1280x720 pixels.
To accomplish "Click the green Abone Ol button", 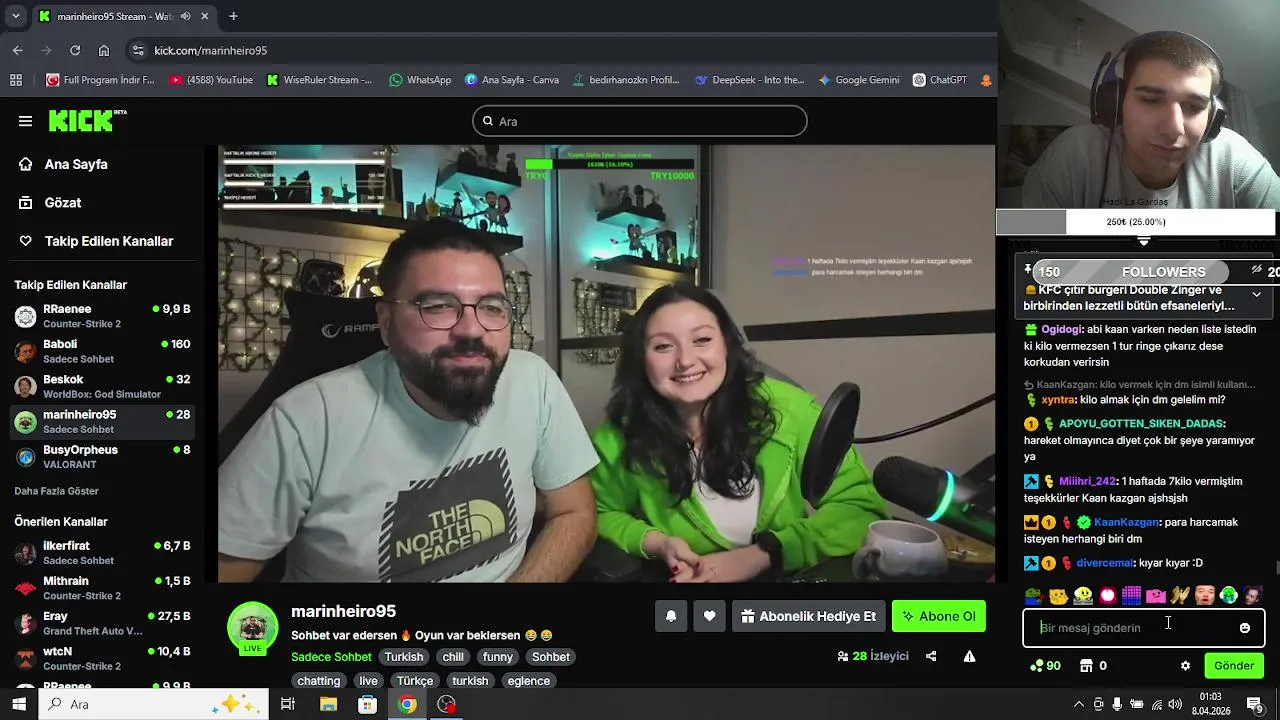I will point(939,616).
